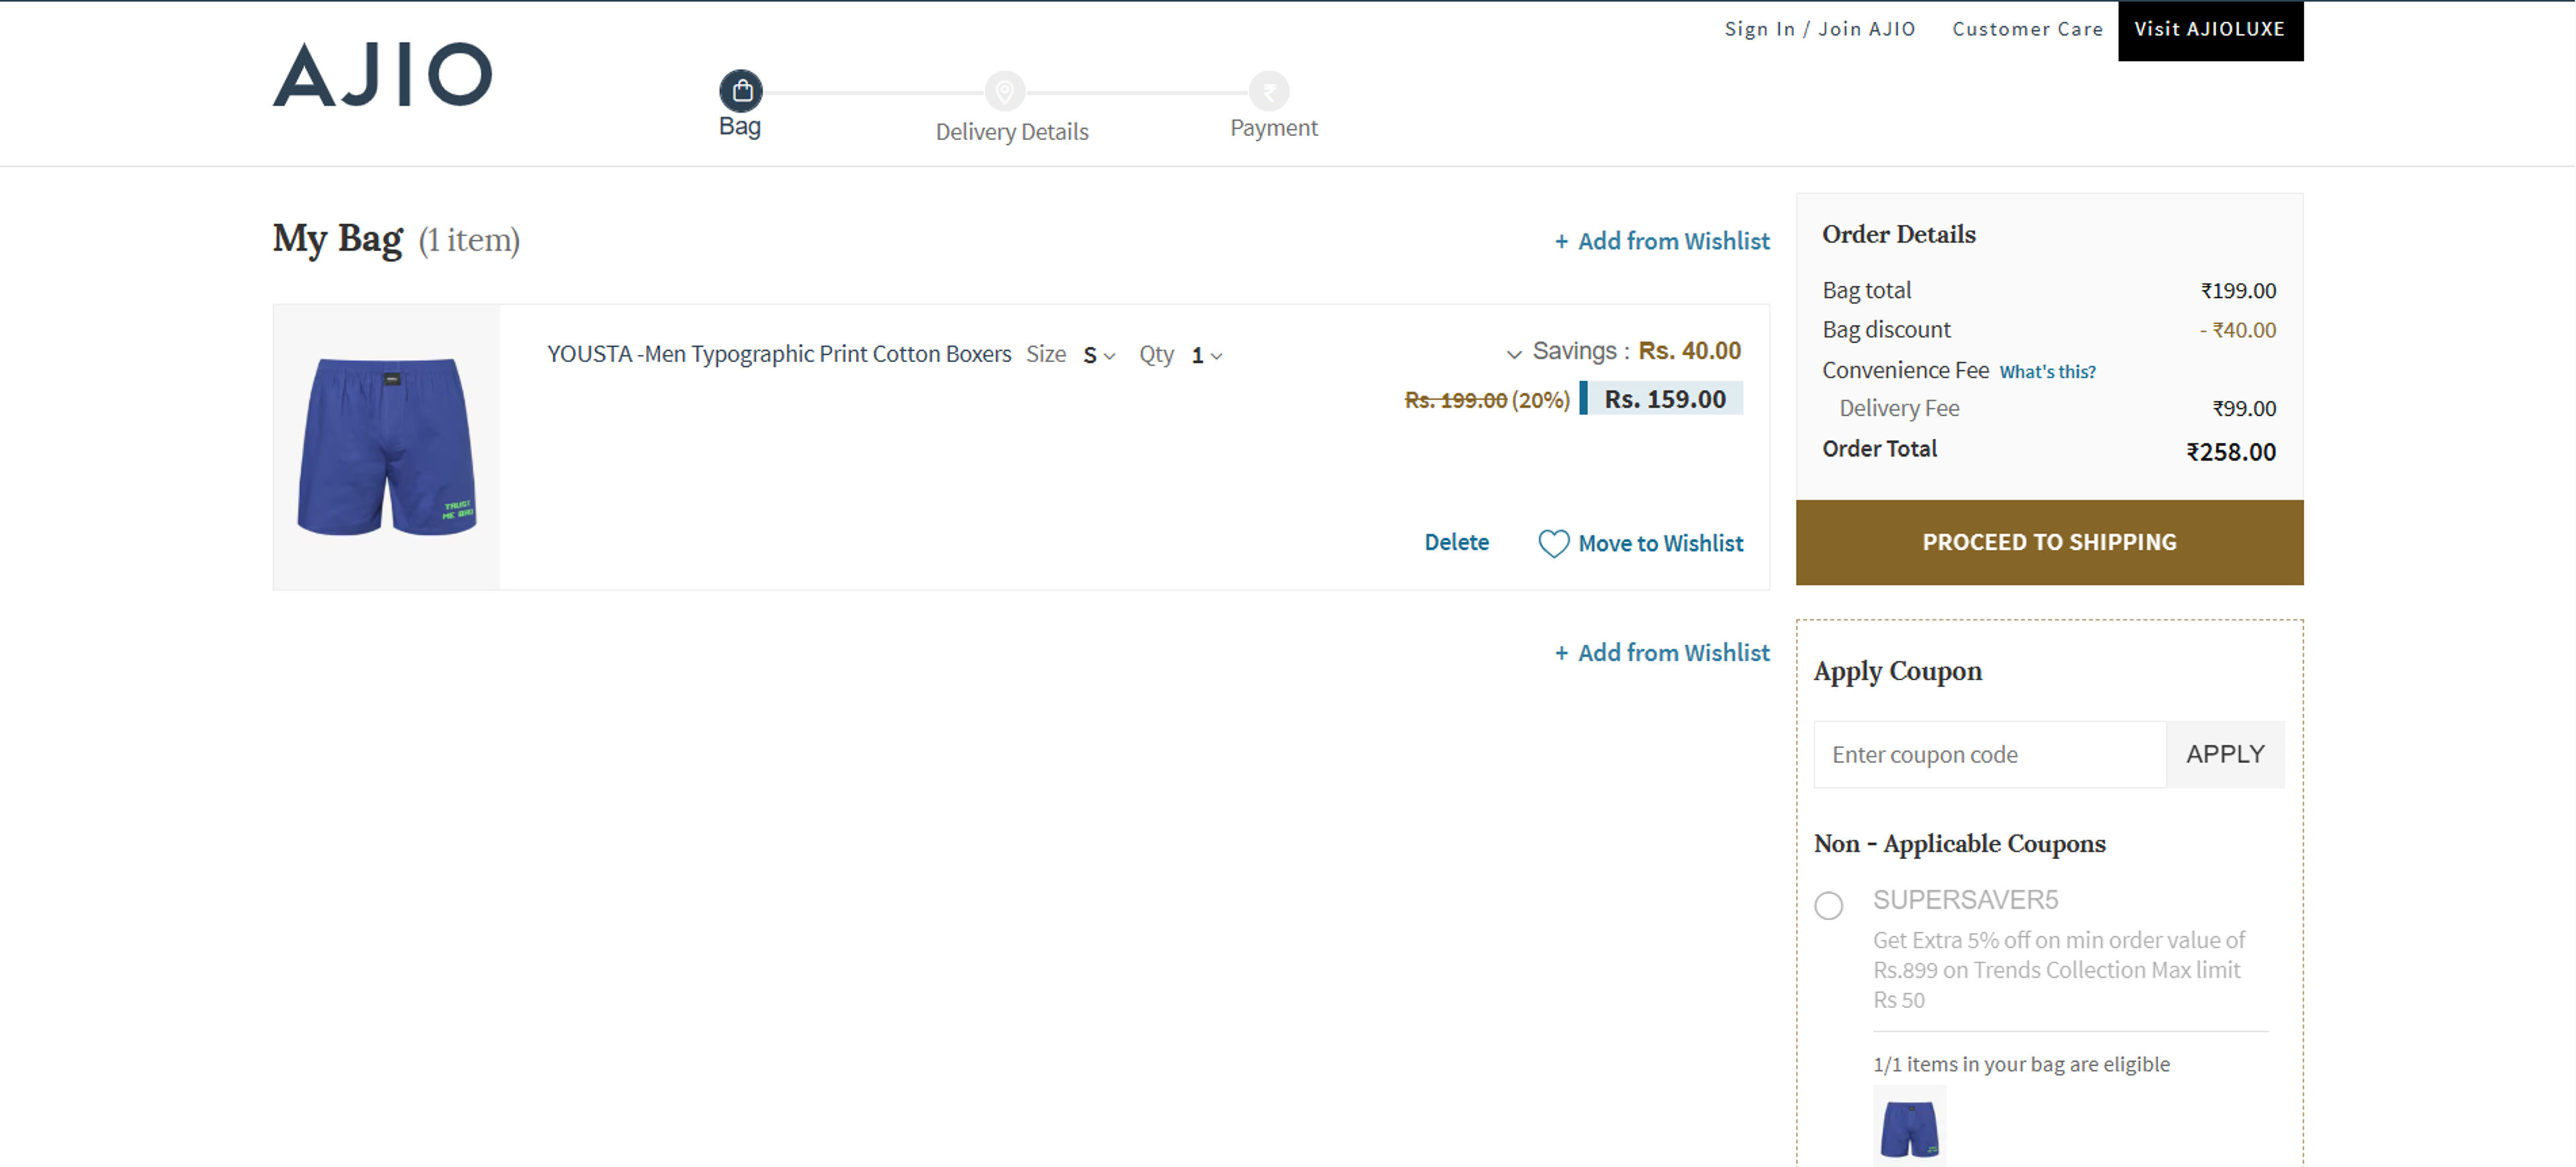Click PROCEED TO SHIPPING

pyautogui.click(x=2049, y=542)
